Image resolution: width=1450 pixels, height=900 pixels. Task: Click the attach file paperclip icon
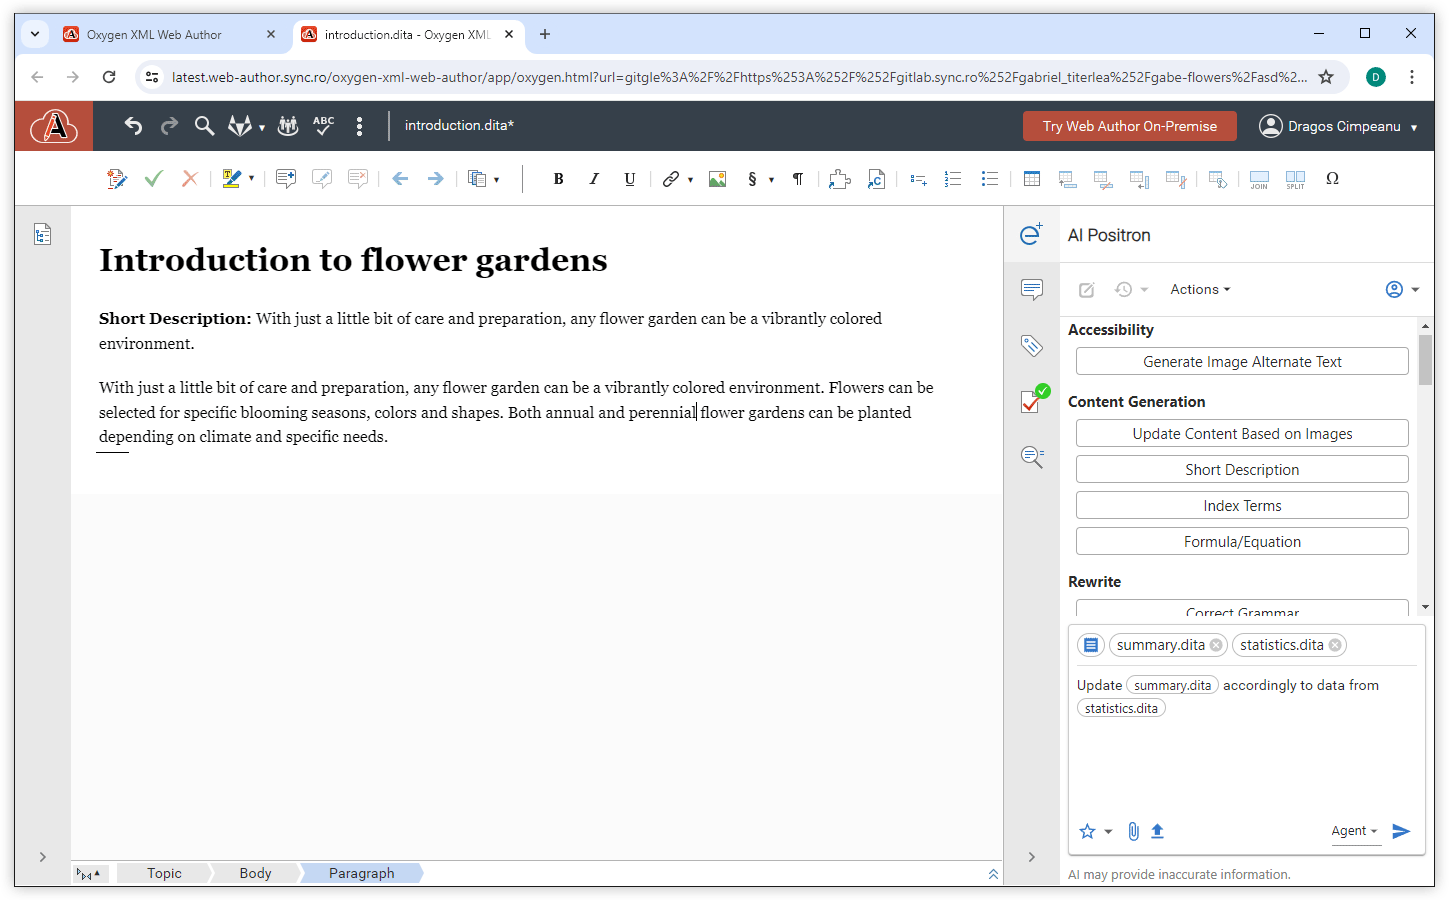1133,831
